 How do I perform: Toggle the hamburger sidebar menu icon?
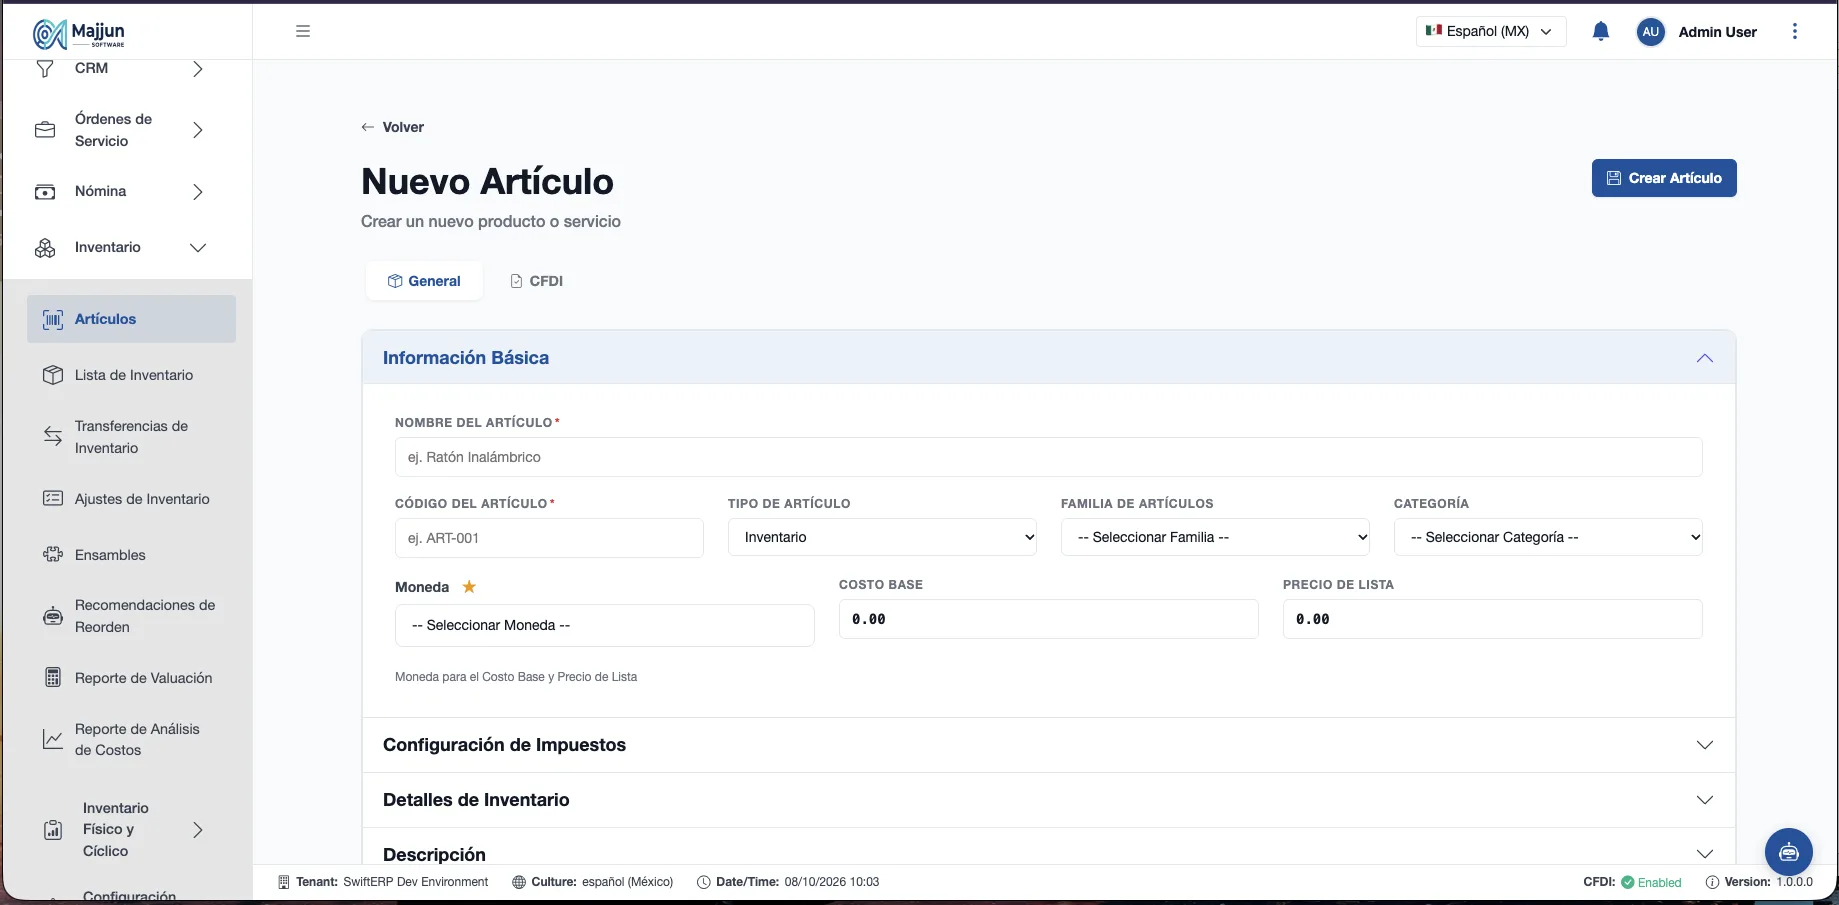[x=303, y=31]
